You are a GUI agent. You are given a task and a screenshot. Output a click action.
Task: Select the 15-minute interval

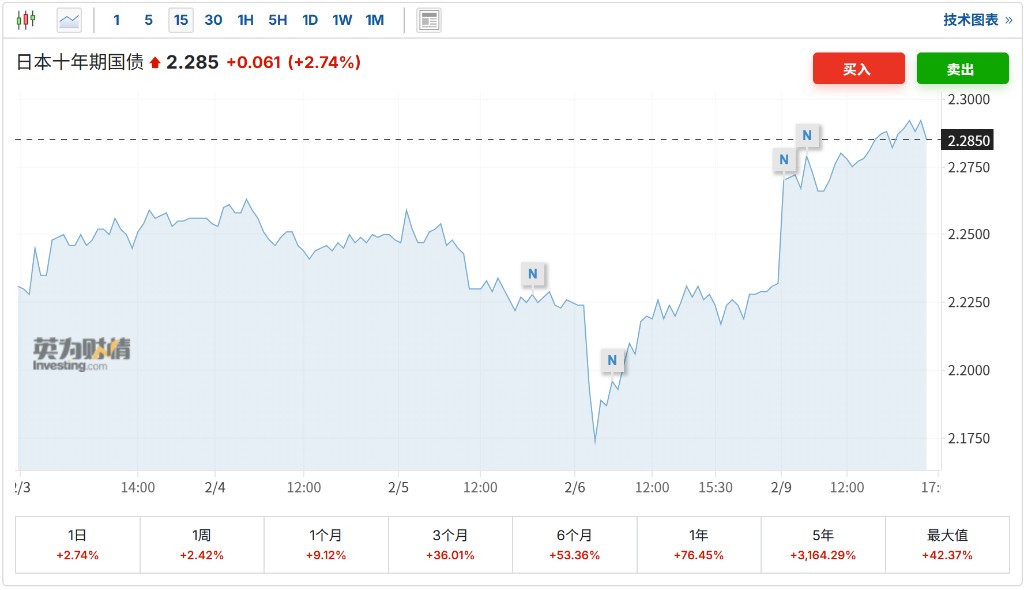(x=180, y=20)
